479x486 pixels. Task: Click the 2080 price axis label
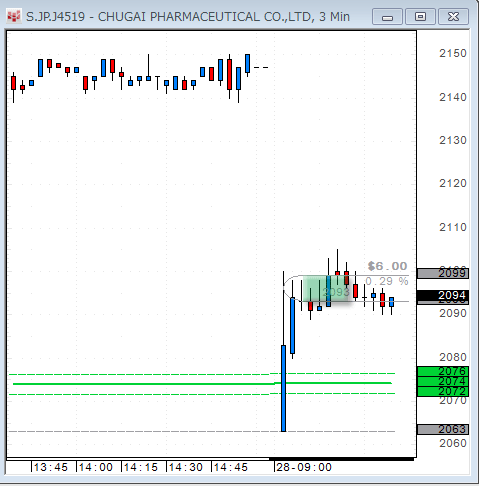coord(453,357)
